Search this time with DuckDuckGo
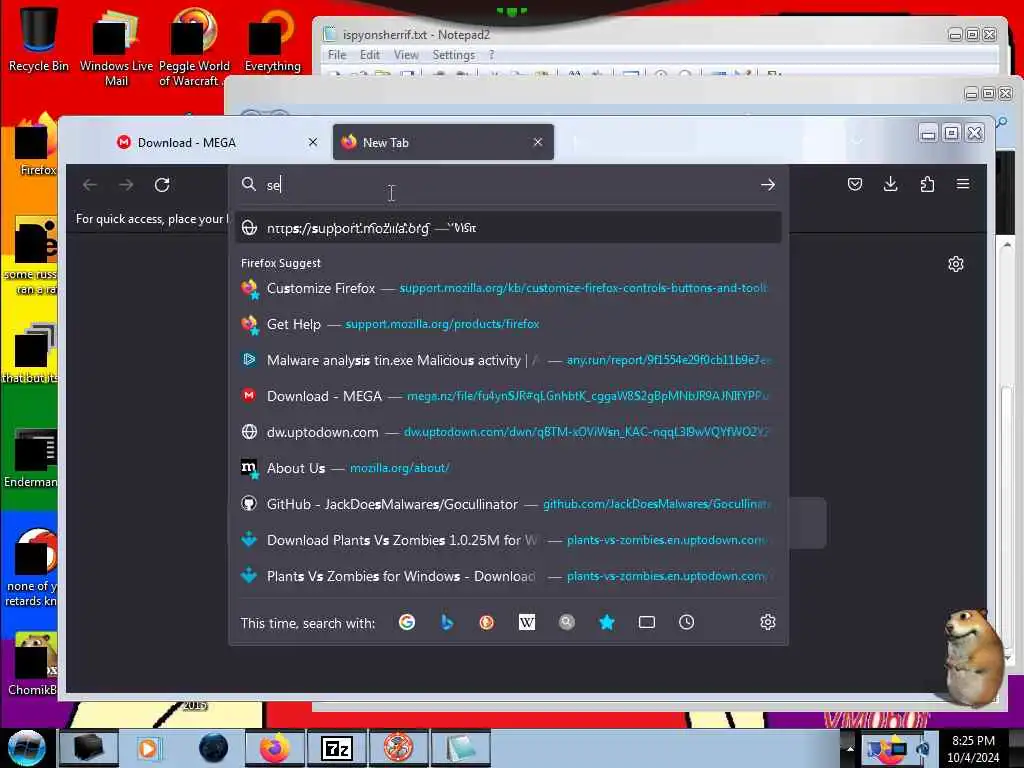The width and height of the screenshot is (1024, 768). 487,622
